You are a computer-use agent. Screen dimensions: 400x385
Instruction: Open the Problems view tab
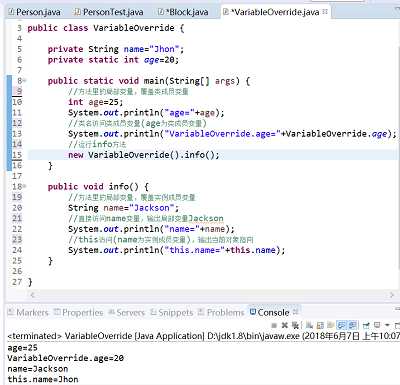pyautogui.click(x=221, y=313)
